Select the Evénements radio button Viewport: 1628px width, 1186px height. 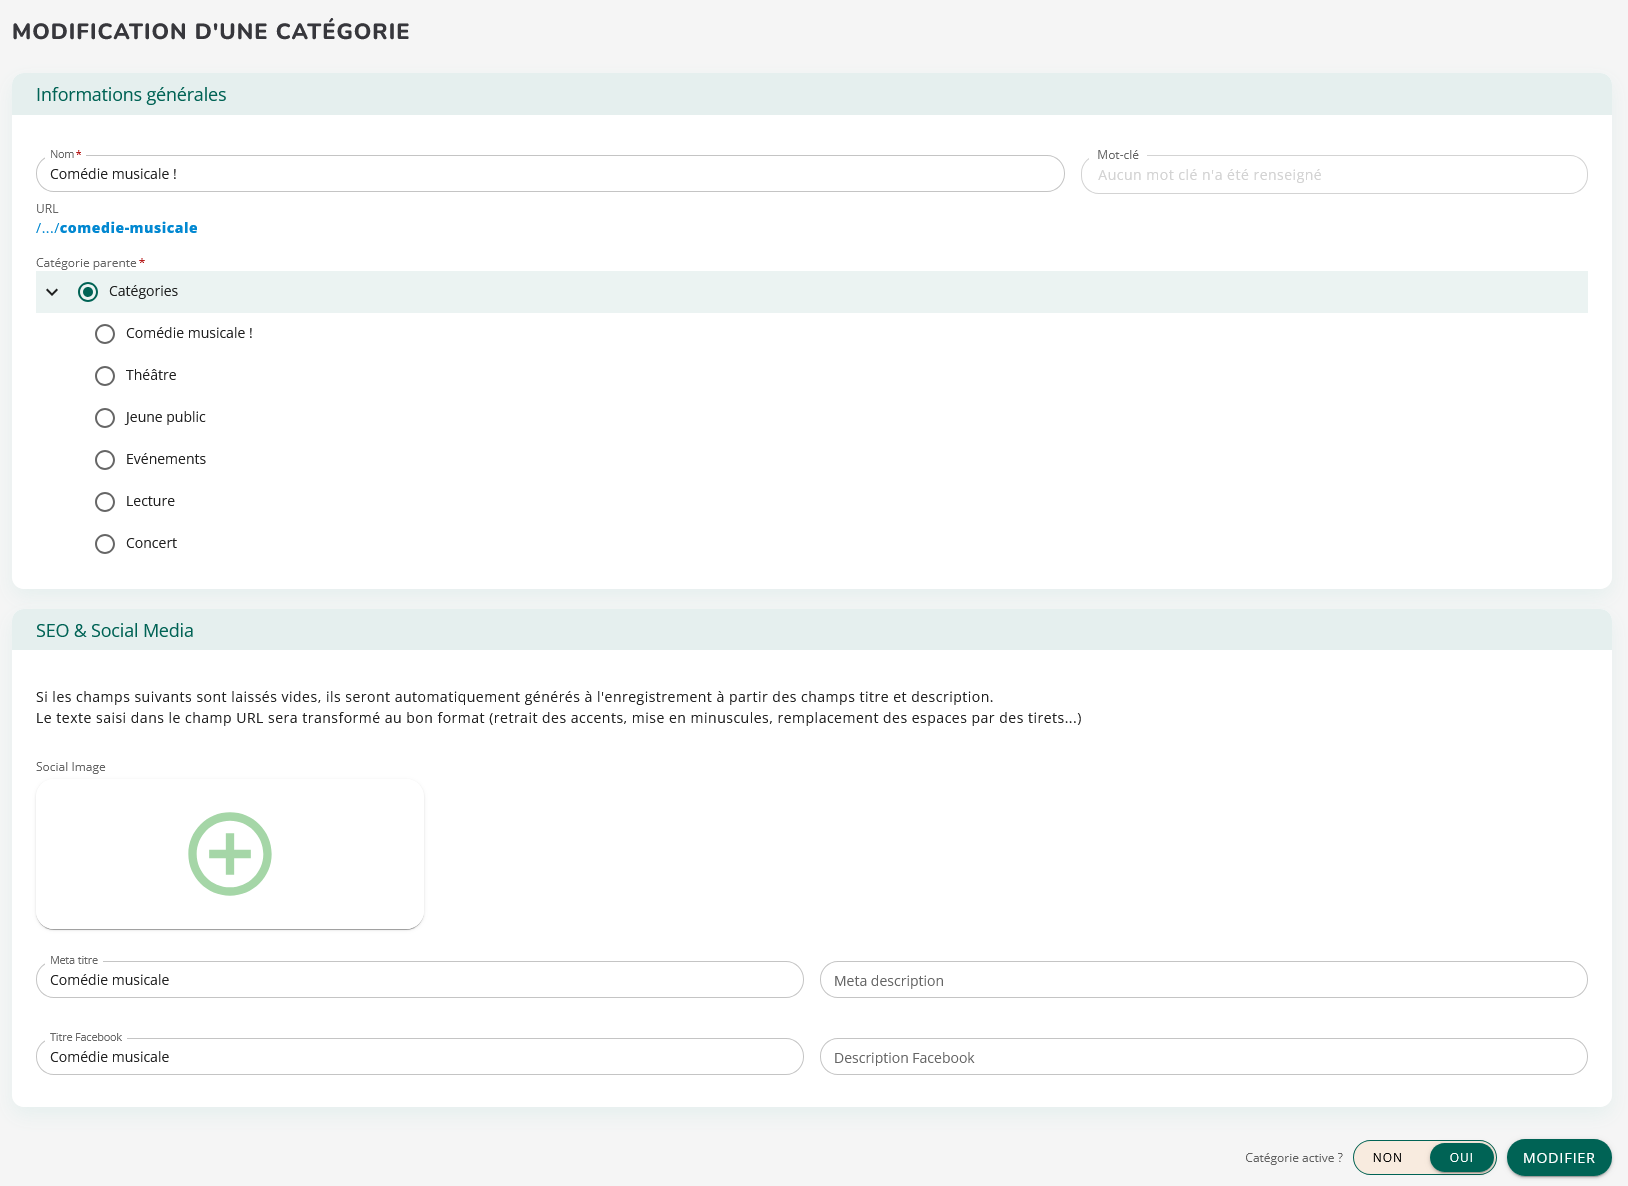[105, 460]
